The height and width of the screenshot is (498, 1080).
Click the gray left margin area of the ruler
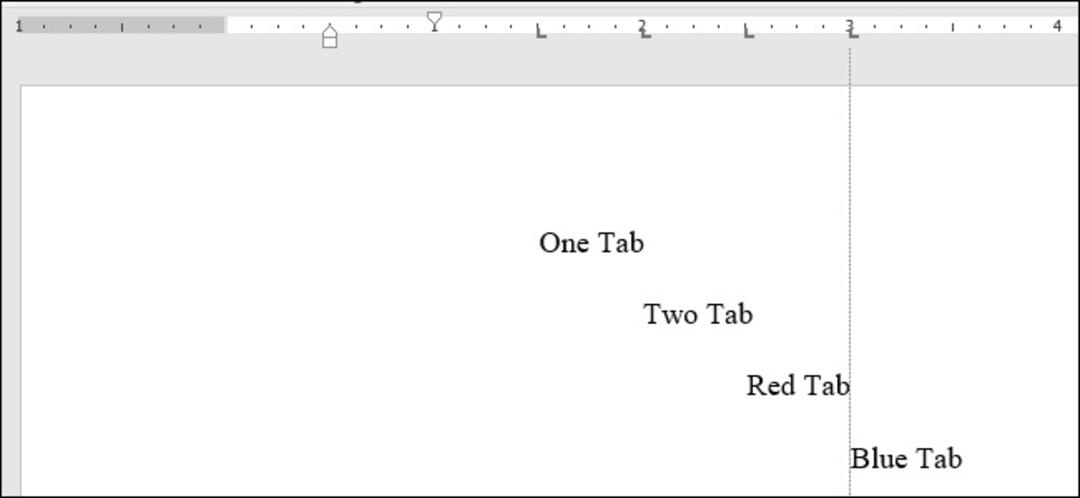pos(121,25)
